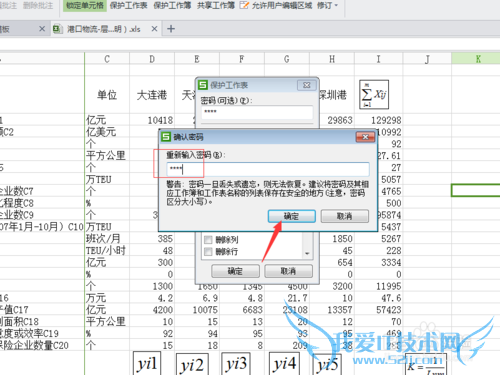Viewport: 500px width, 375px height.
Task: Click the yi3 formula image
Action: (236, 363)
